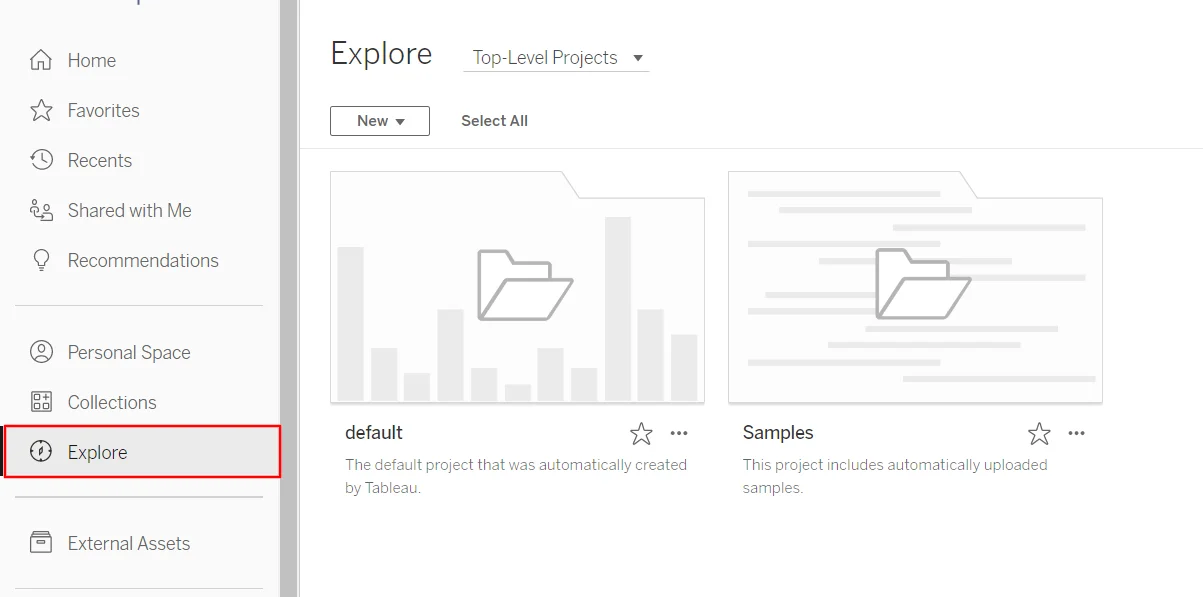Select the Explore sidebar label
The height and width of the screenshot is (597, 1203).
[x=97, y=453]
